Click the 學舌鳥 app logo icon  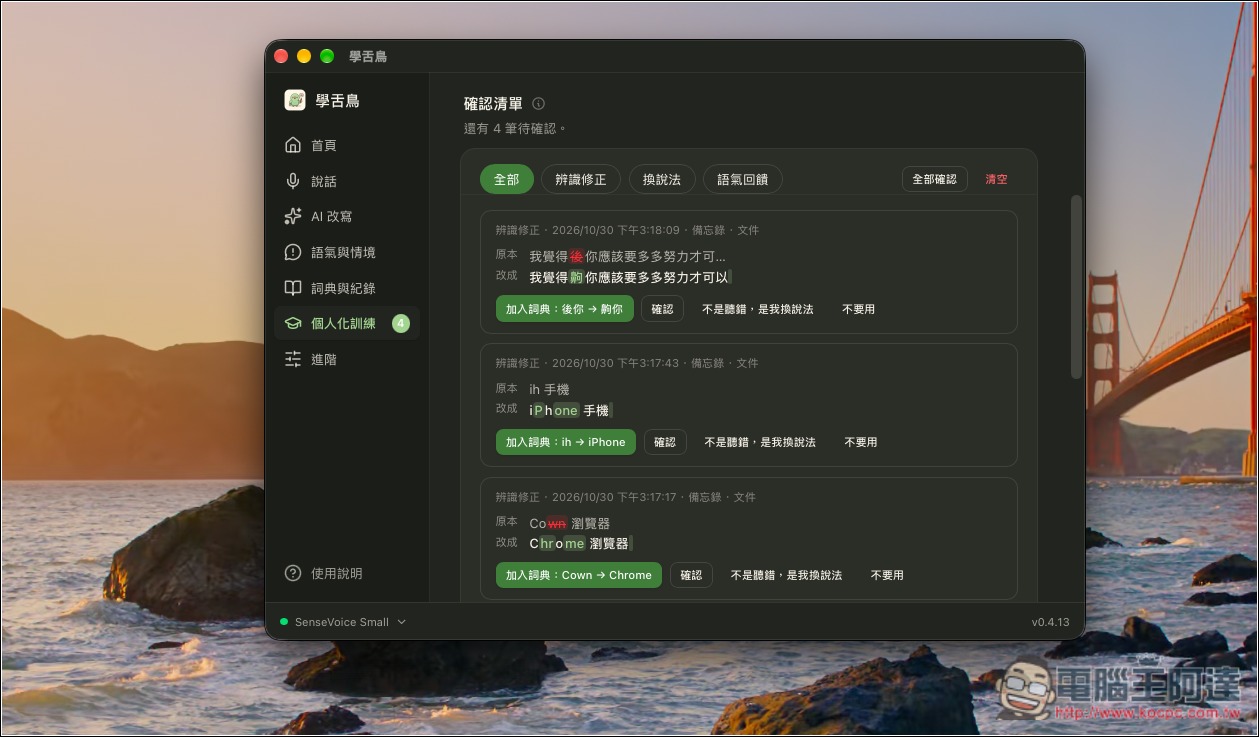point(295,100)
